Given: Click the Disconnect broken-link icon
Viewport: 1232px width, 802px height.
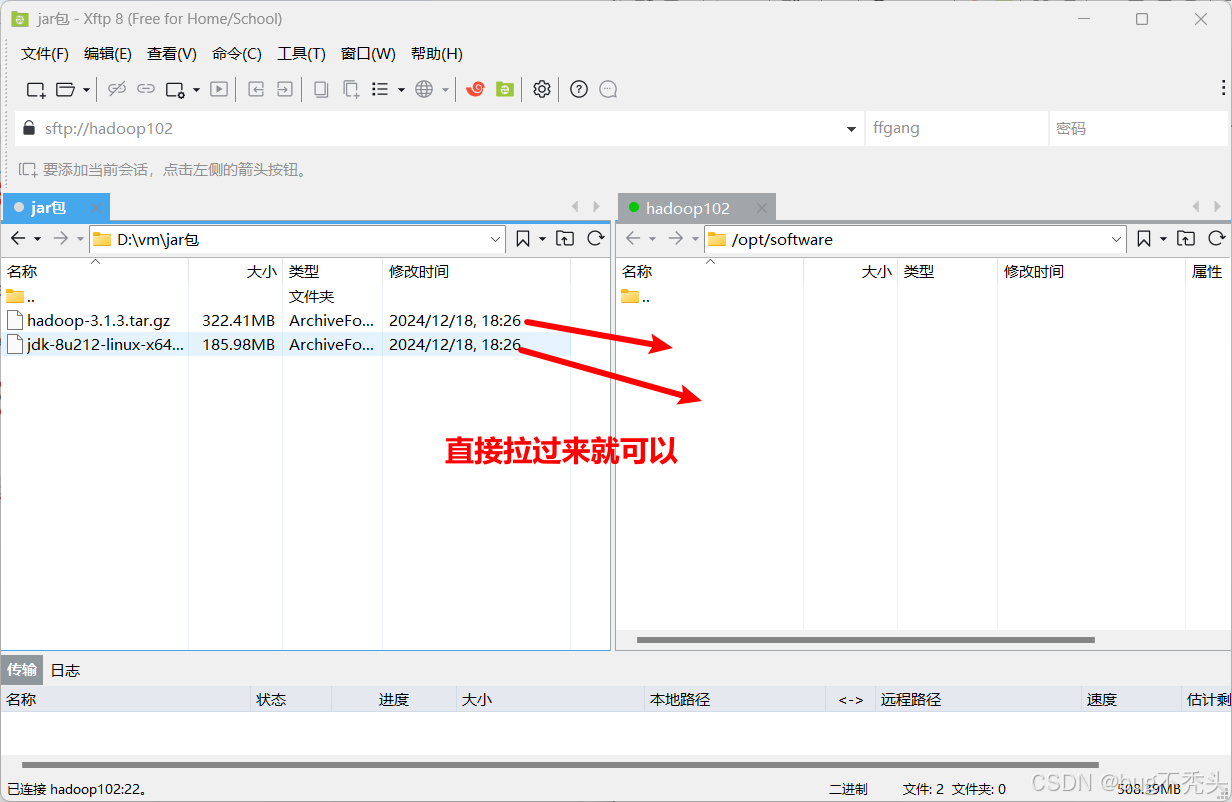Looking at the screenshot, I should [x=117, y=89].
